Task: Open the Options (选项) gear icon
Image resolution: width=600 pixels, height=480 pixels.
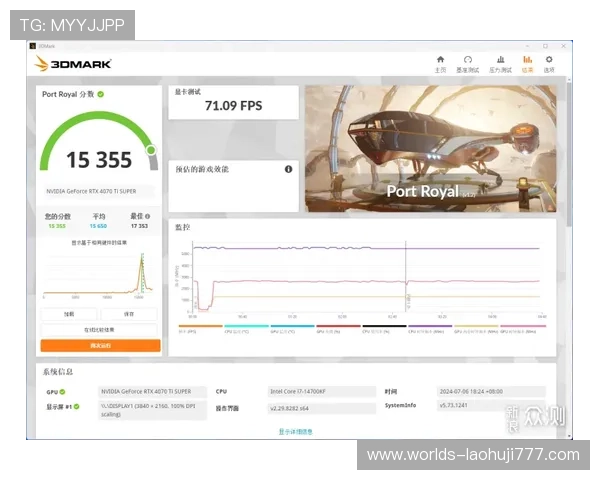Action: click(x=549, y=61)
